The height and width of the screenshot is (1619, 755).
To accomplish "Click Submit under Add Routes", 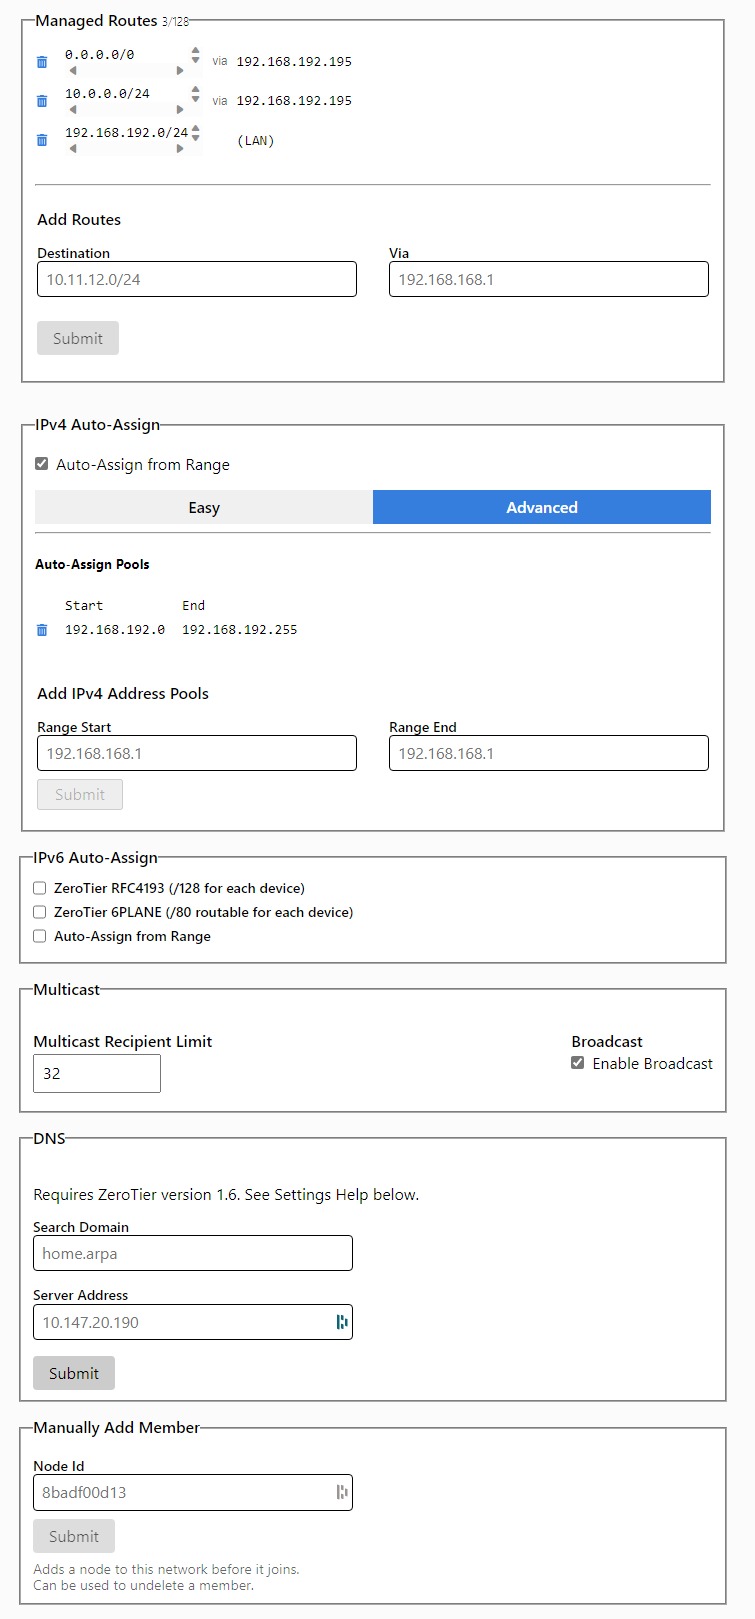I will (x=78, y=338).
